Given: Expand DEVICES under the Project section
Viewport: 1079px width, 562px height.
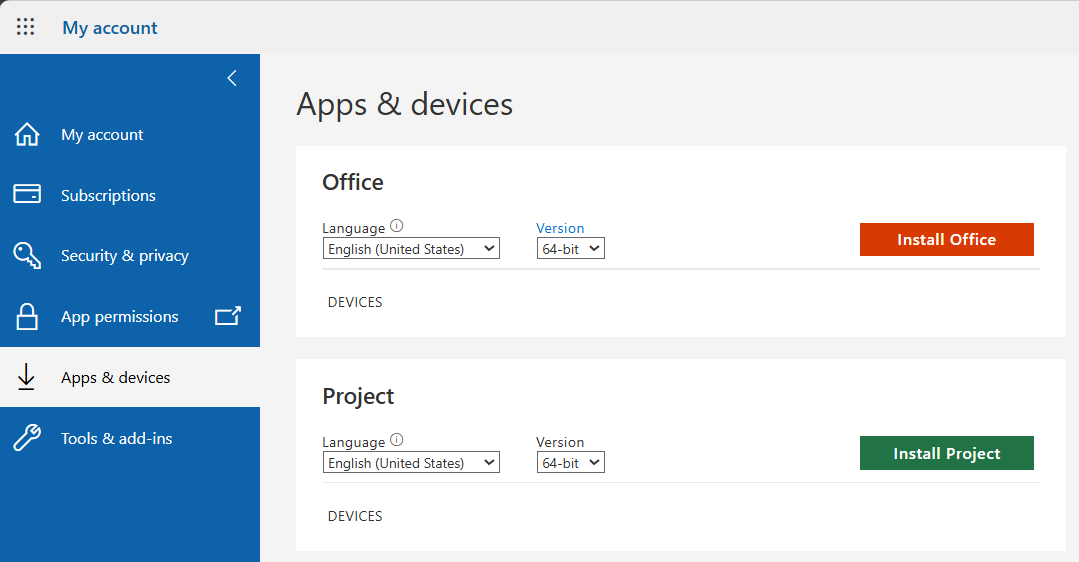Looking at the screenshot, I should [355, 516].
